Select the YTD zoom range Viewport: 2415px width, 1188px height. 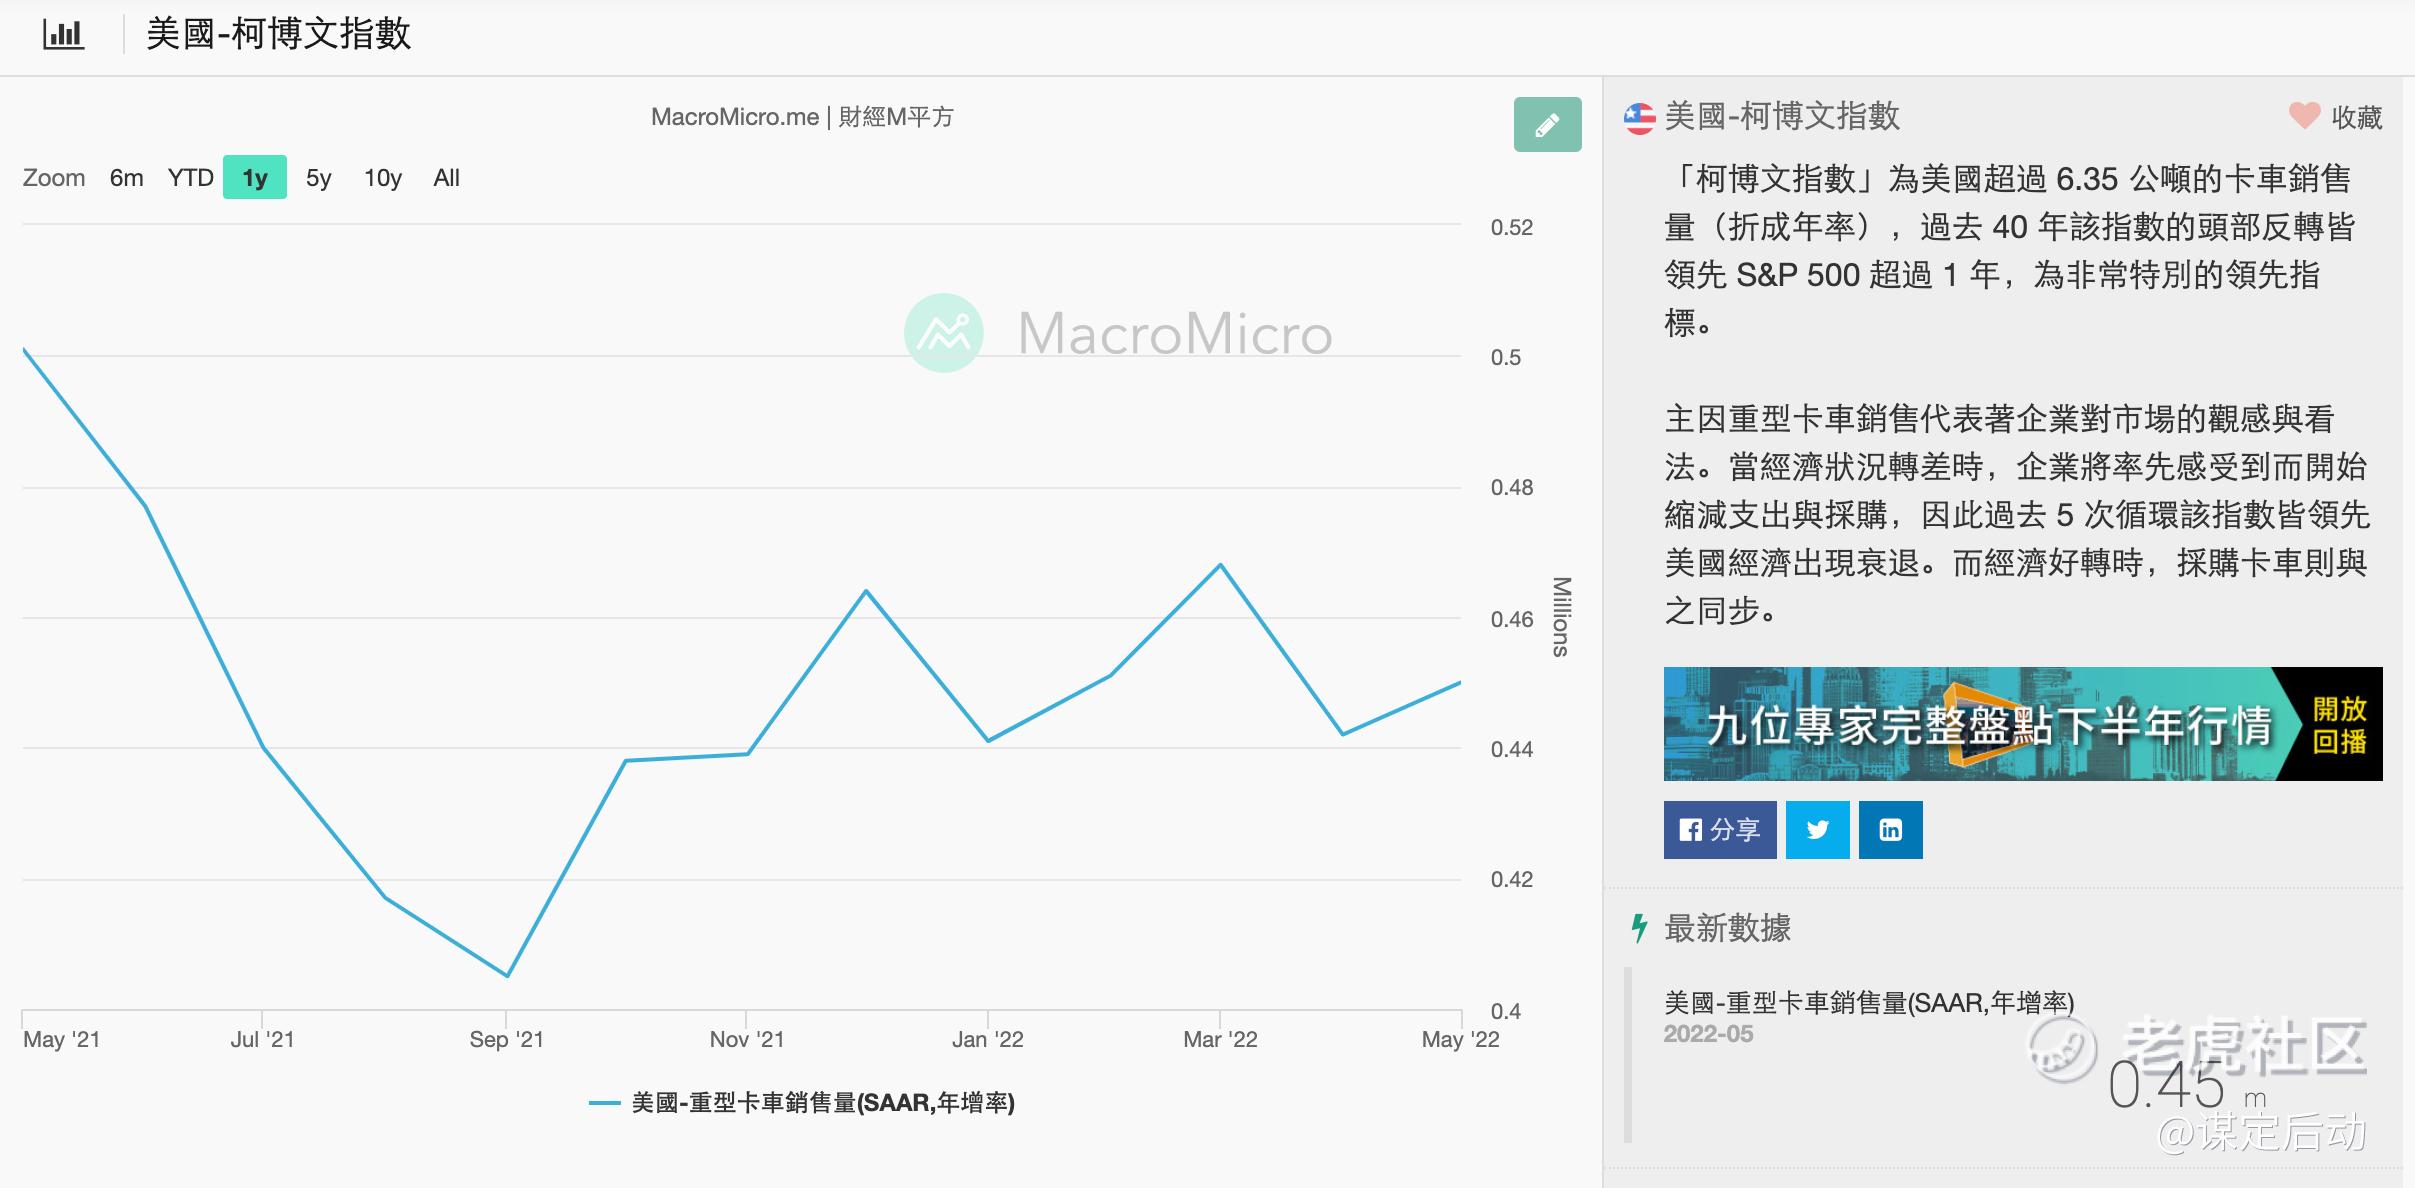point(190,178)
